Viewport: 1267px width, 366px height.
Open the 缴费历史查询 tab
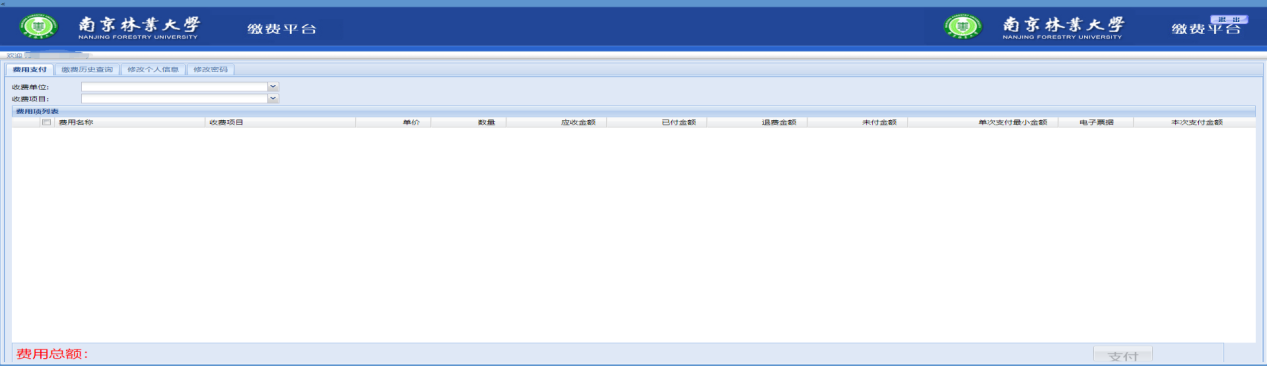(86, 70)
